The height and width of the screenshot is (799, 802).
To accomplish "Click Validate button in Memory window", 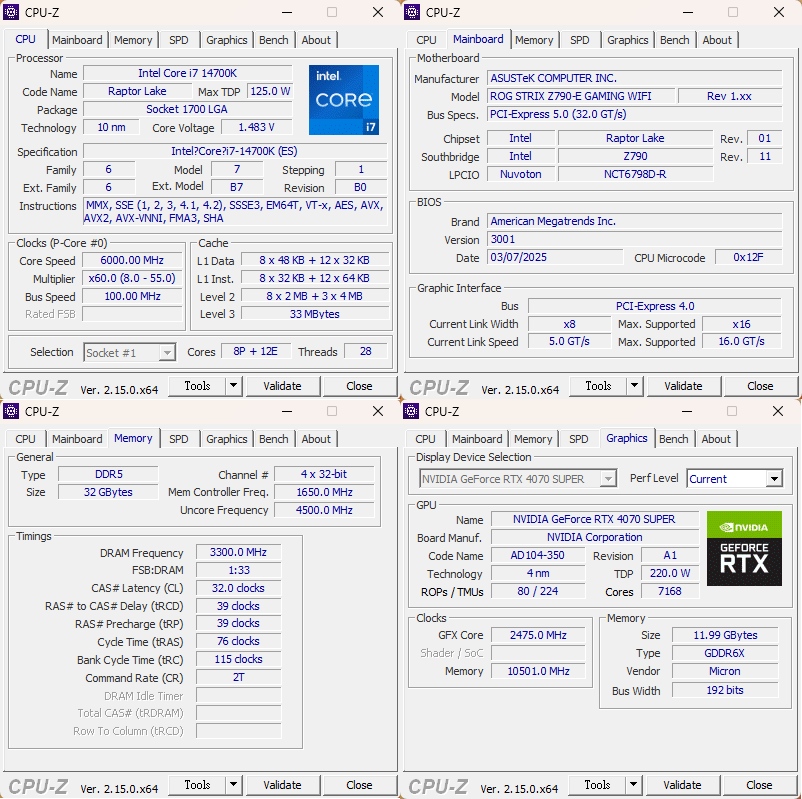I will [282, 785].
